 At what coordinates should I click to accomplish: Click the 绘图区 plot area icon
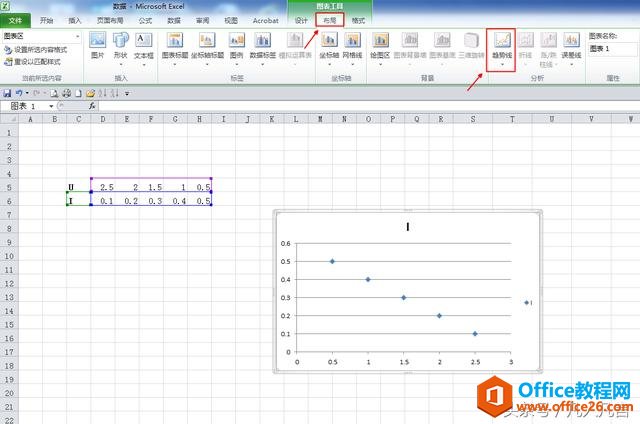tap(380, 40)
